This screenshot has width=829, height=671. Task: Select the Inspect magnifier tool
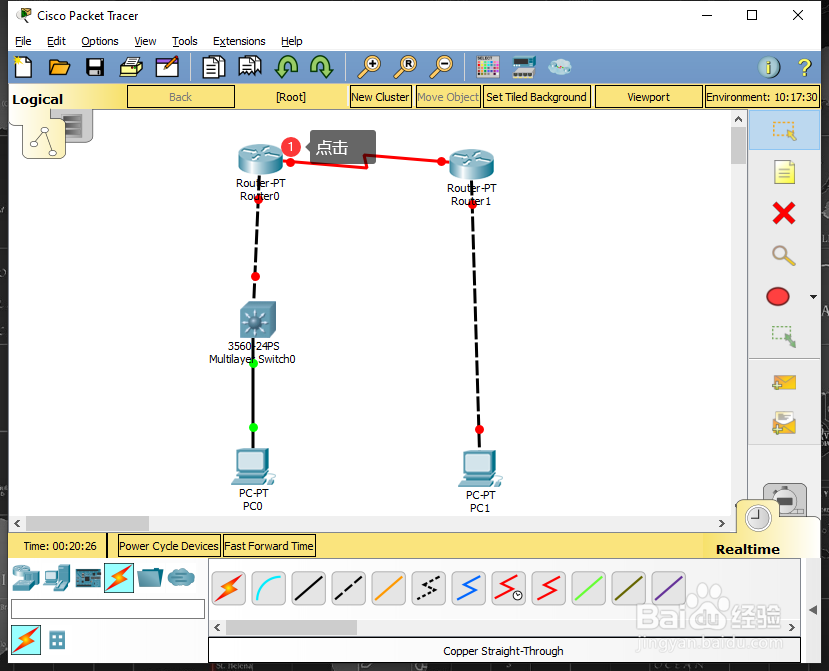point(784,255)
